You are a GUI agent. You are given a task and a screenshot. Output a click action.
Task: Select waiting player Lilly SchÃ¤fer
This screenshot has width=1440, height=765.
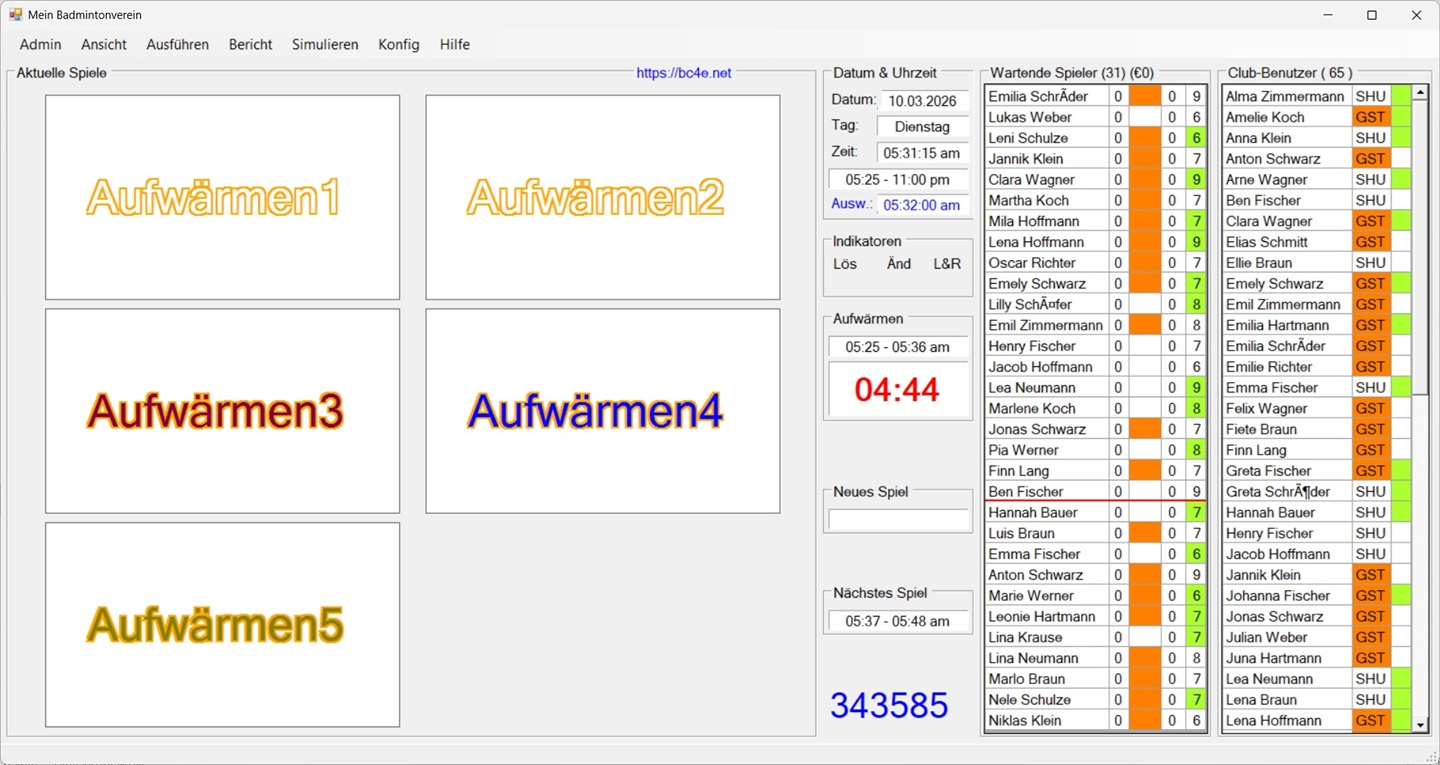(1047, 304)
